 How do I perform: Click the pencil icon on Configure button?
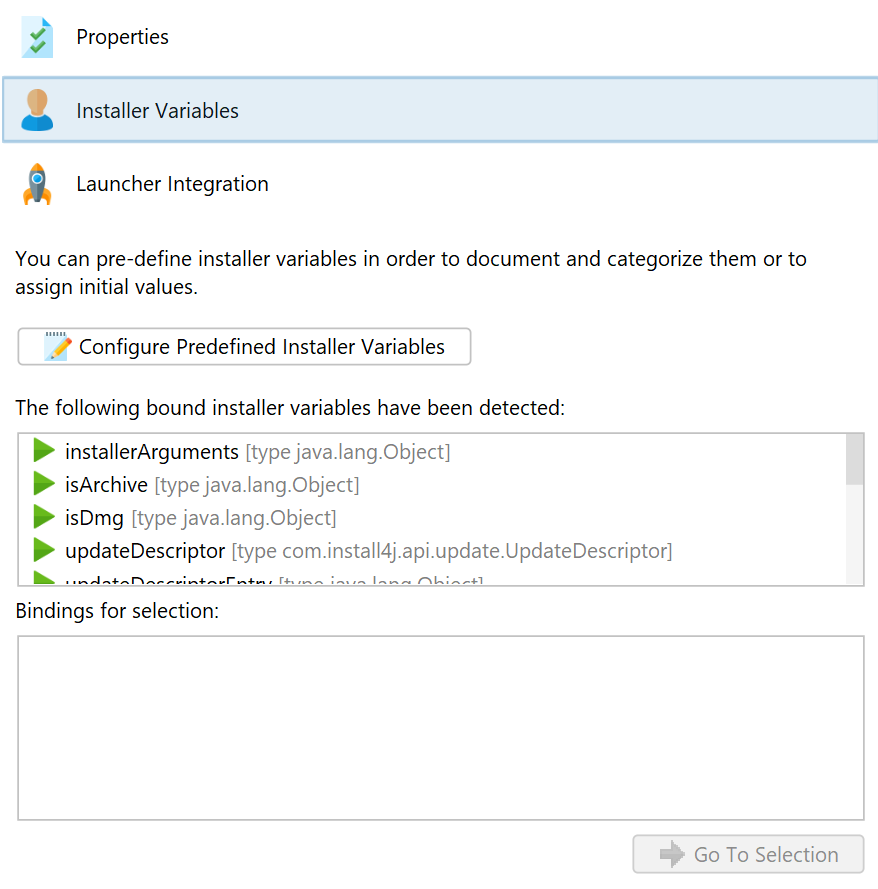58,346
